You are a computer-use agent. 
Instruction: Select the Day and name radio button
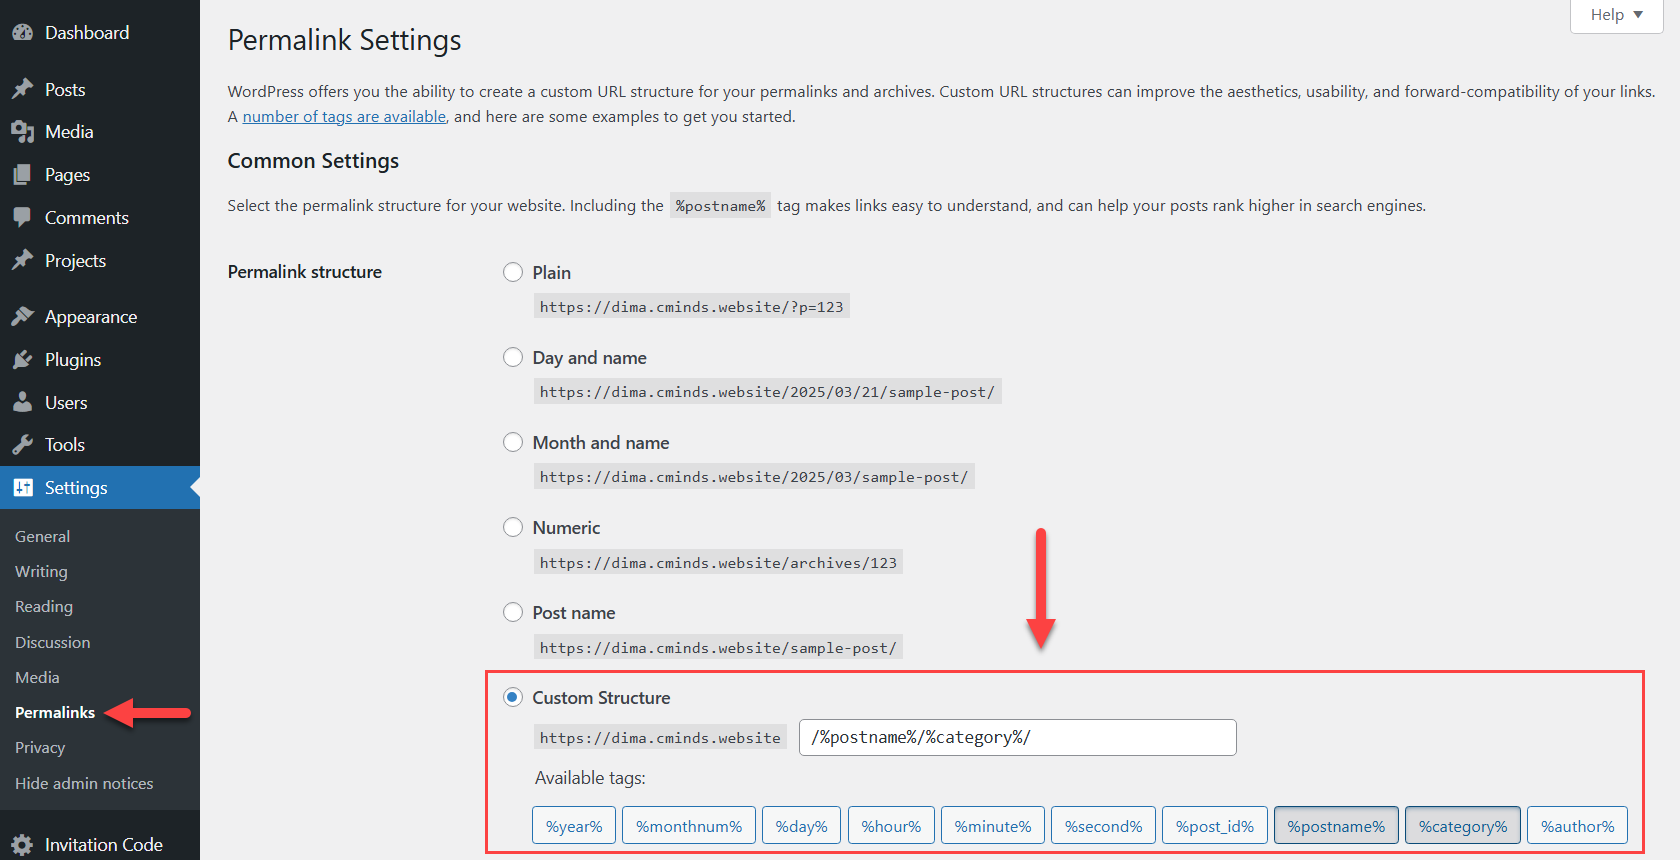point(513,357)
